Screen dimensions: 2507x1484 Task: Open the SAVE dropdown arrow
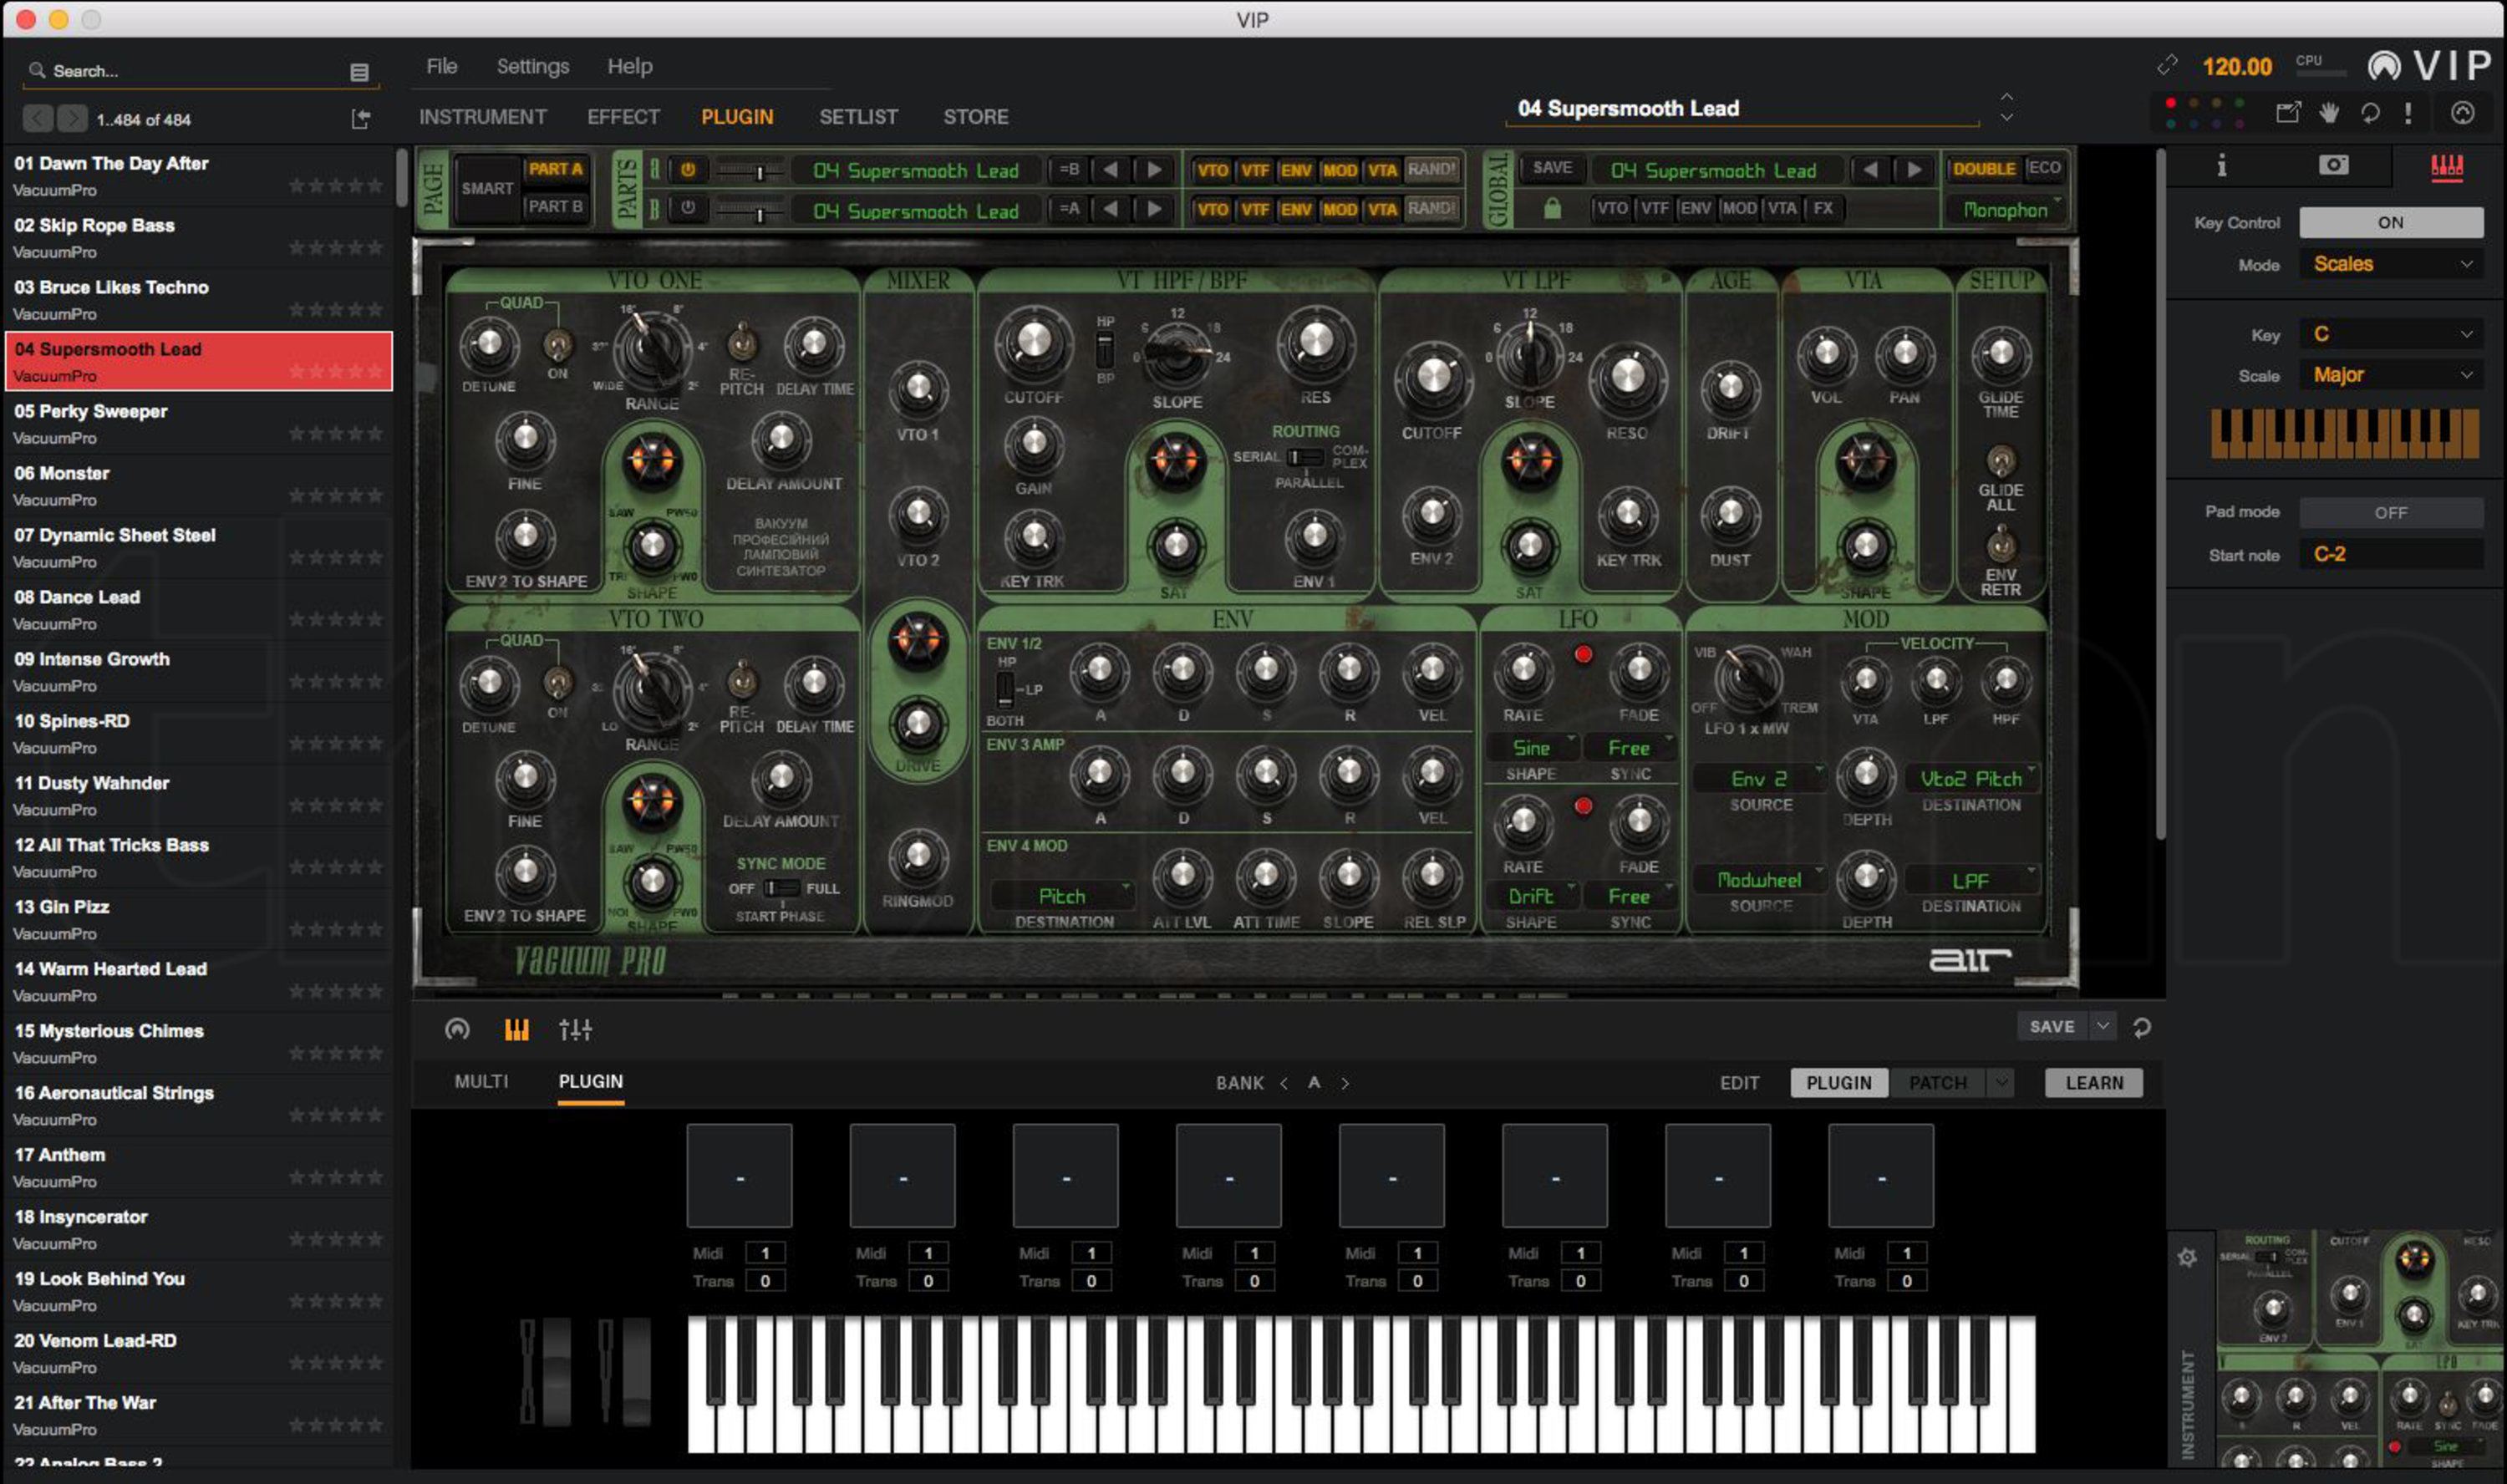click(x=2103, y=1026)
